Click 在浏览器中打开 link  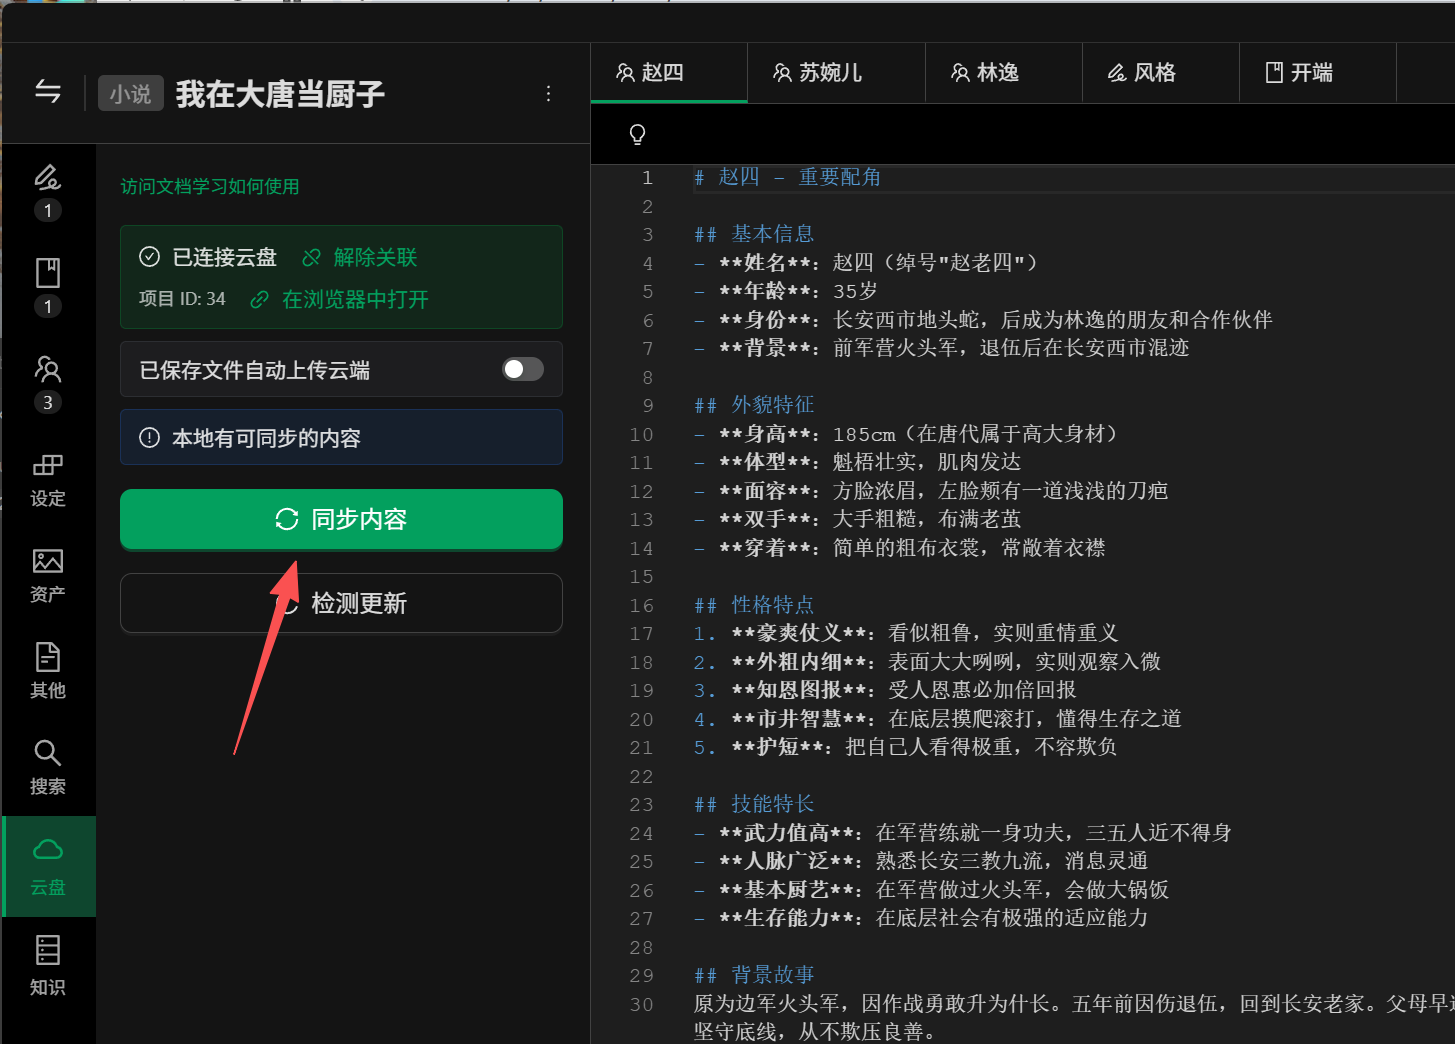click(340, 299)
